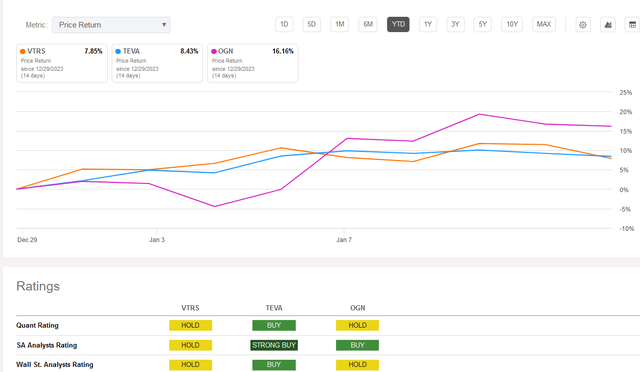Click the Jan 7 axis label
Screen dimensions: 640x372
(x=344, y=240)
